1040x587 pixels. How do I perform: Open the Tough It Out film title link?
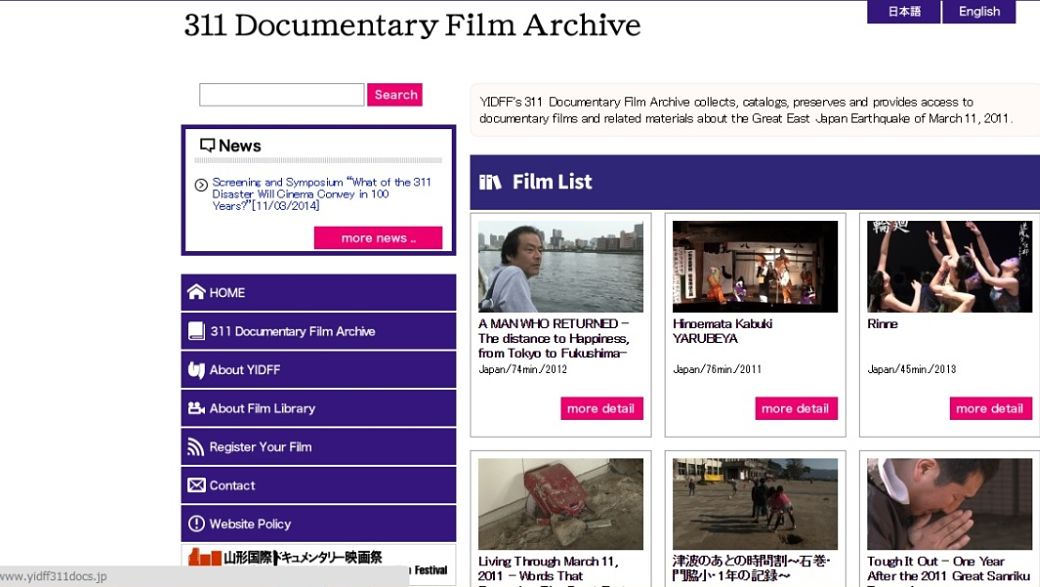click(949, 568)
